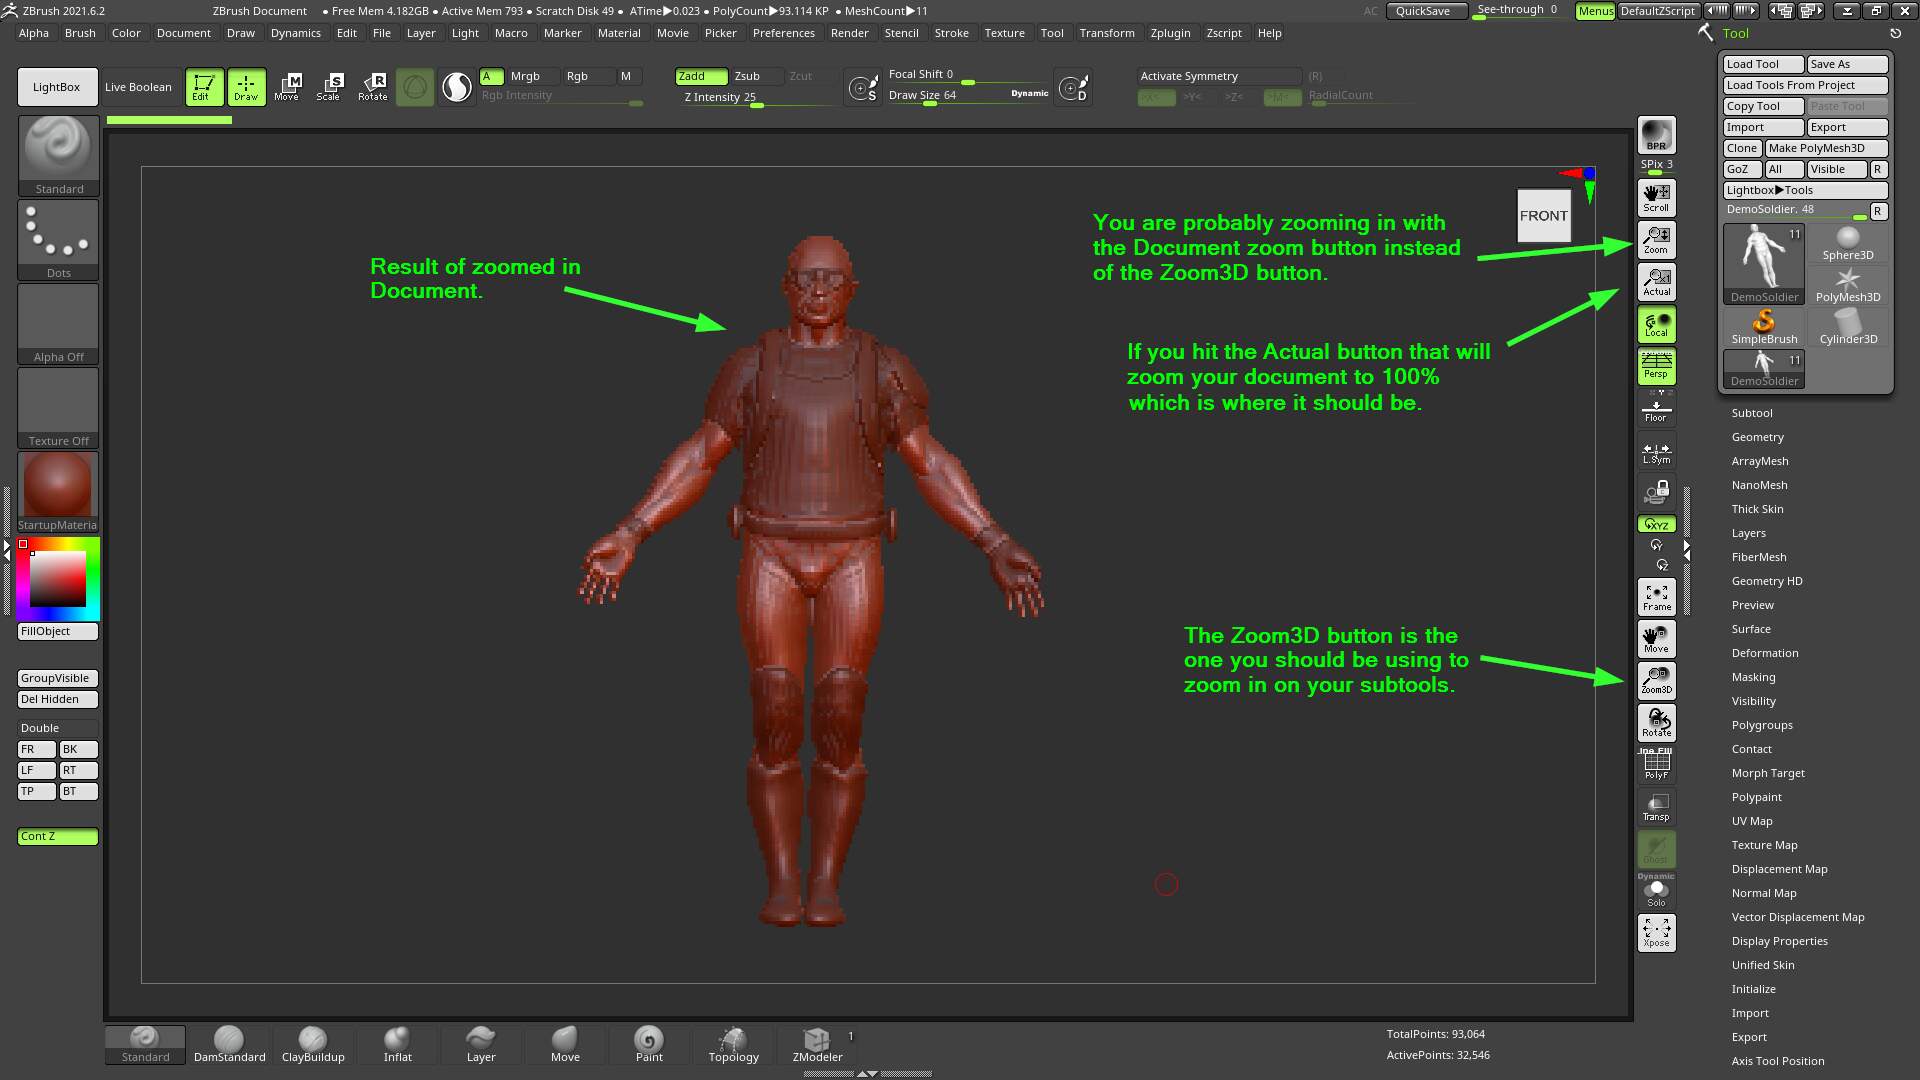This screenshot has width=1920, height=1080.
Task: Click Make PolyMesh3D button
Action: click(1825, 148)
